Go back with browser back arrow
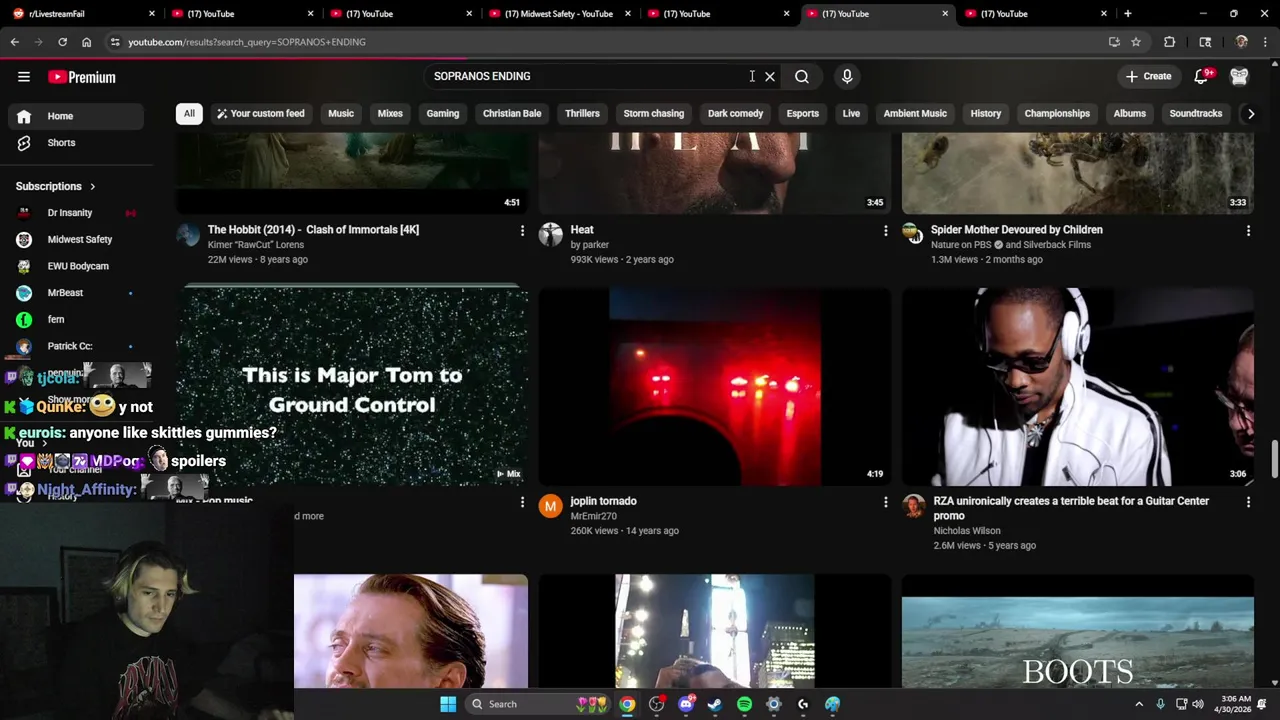Viewport: 1280px width, 720px height. 15,42
